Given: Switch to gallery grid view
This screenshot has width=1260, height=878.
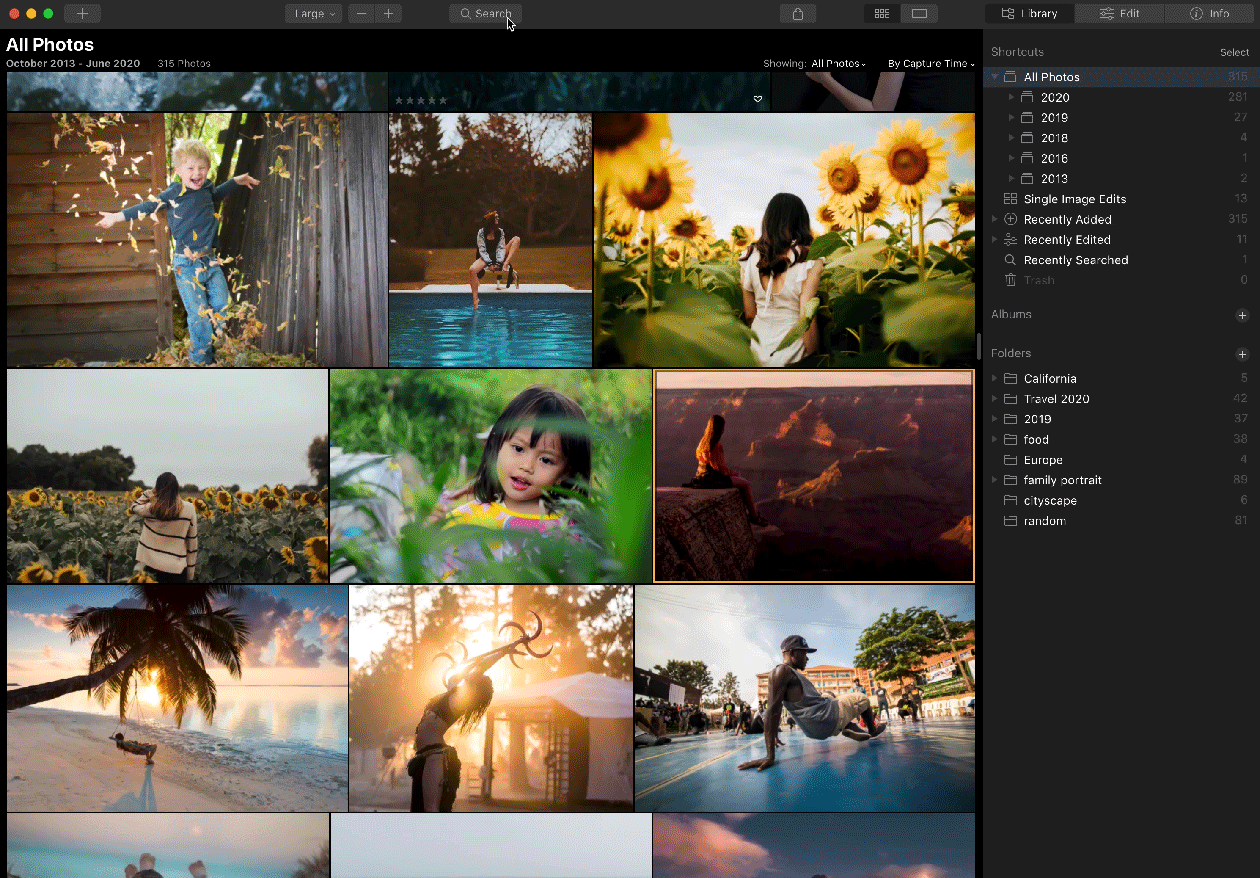Looking at the screenshot, I should click(x=881, y=14).
